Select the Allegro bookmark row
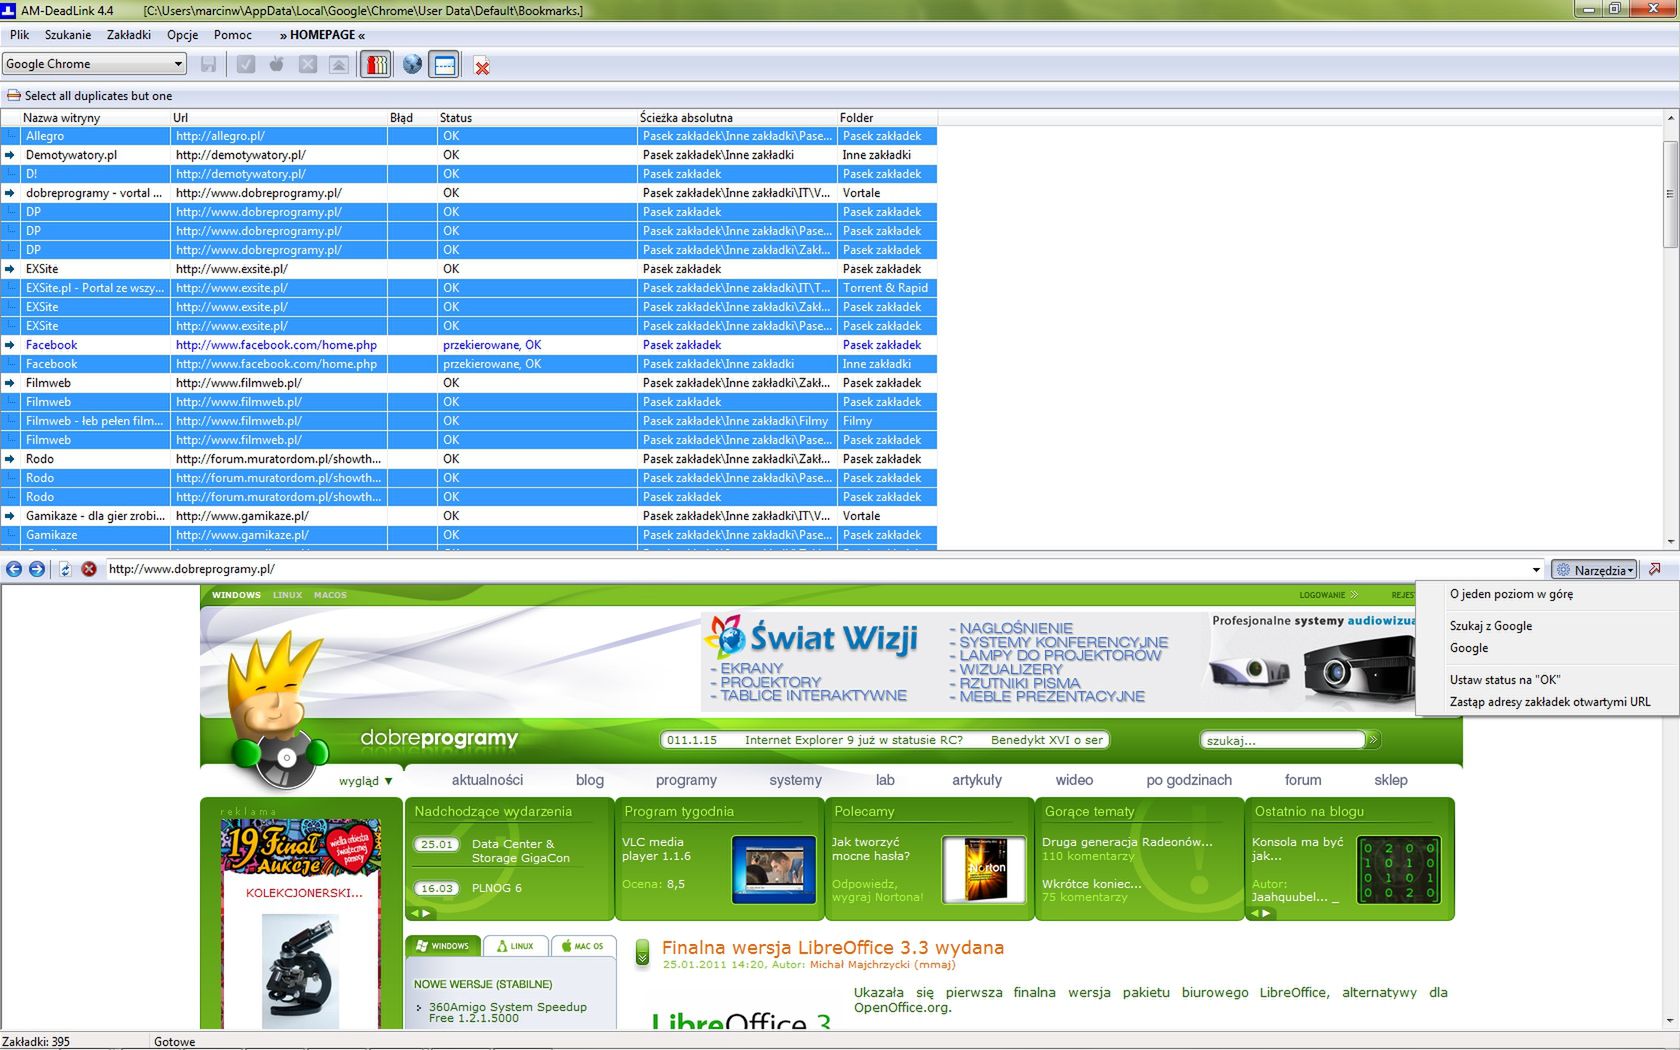This screenshot has height=1050, width=1680. click(x=469, y=136)
